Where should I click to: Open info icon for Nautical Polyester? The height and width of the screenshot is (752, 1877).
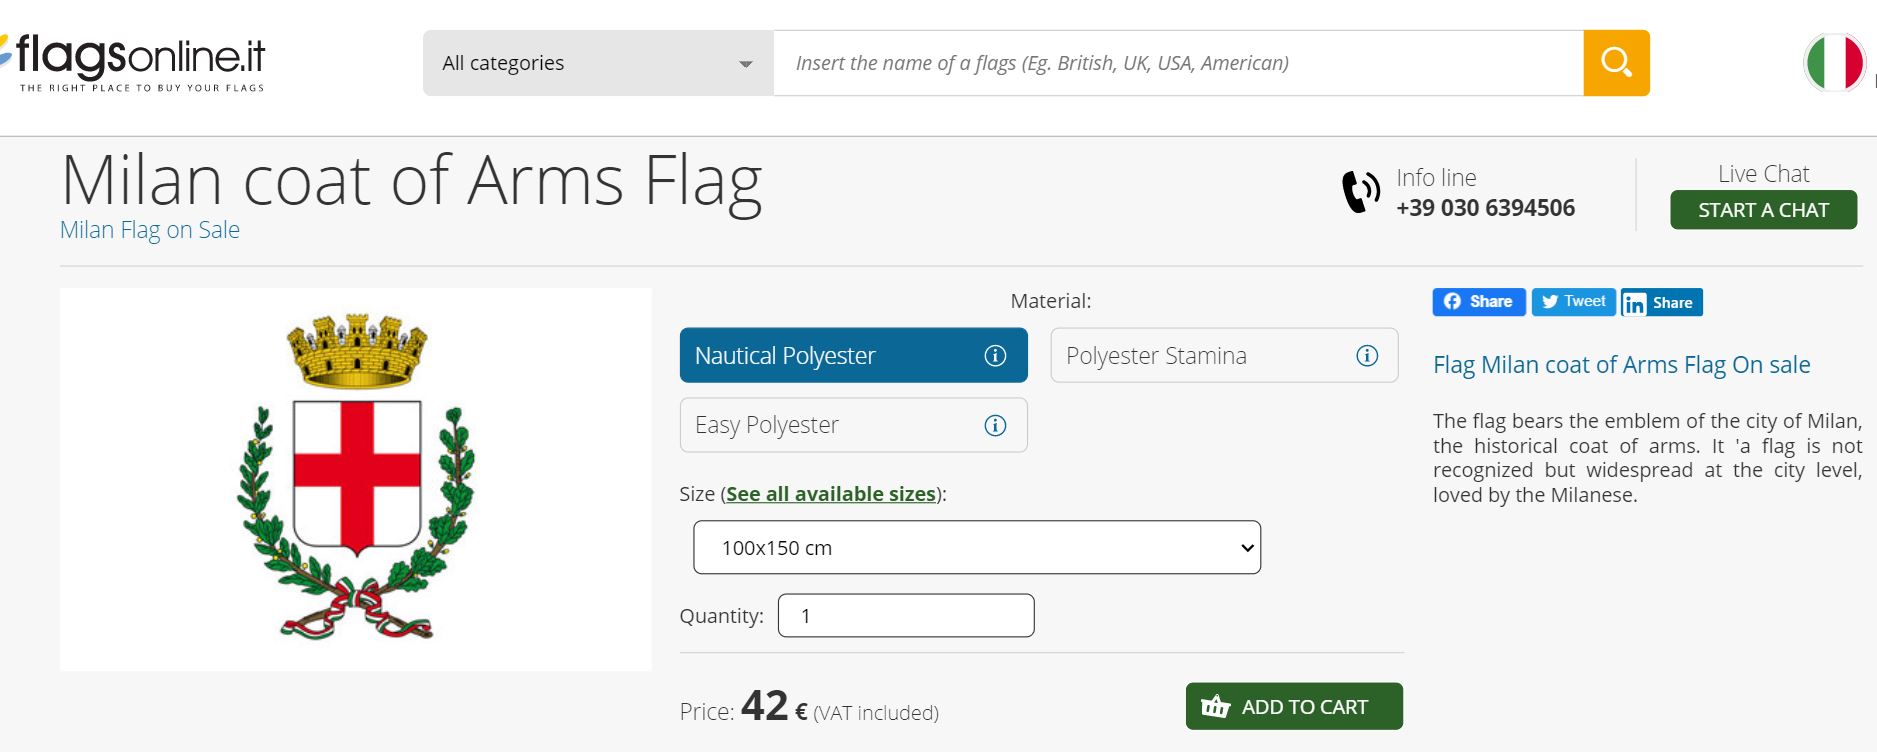coord(994,356)
